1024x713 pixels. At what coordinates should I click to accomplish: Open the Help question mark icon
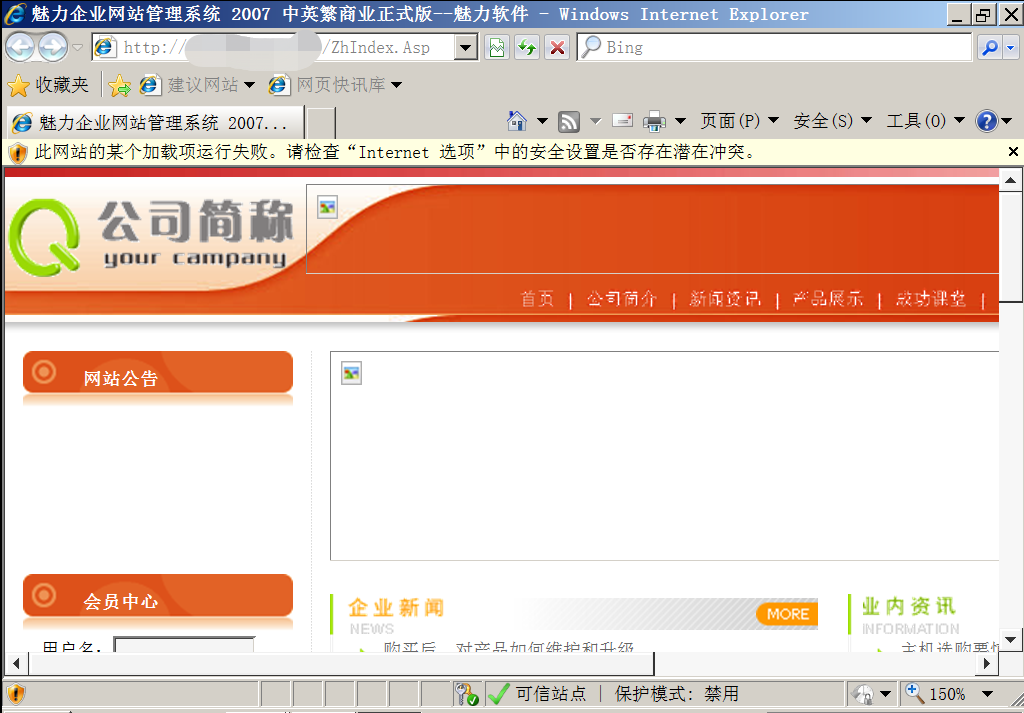(x=986, y=121)
